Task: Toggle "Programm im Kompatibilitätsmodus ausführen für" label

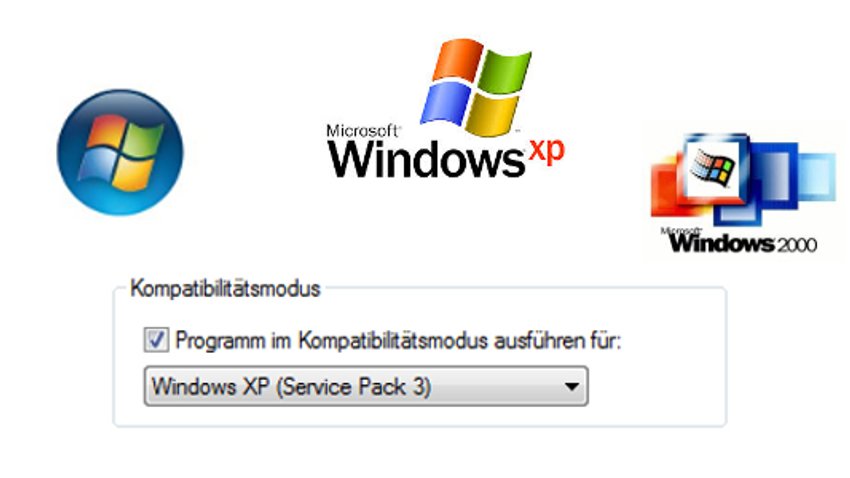Action: tap(398, 341)
